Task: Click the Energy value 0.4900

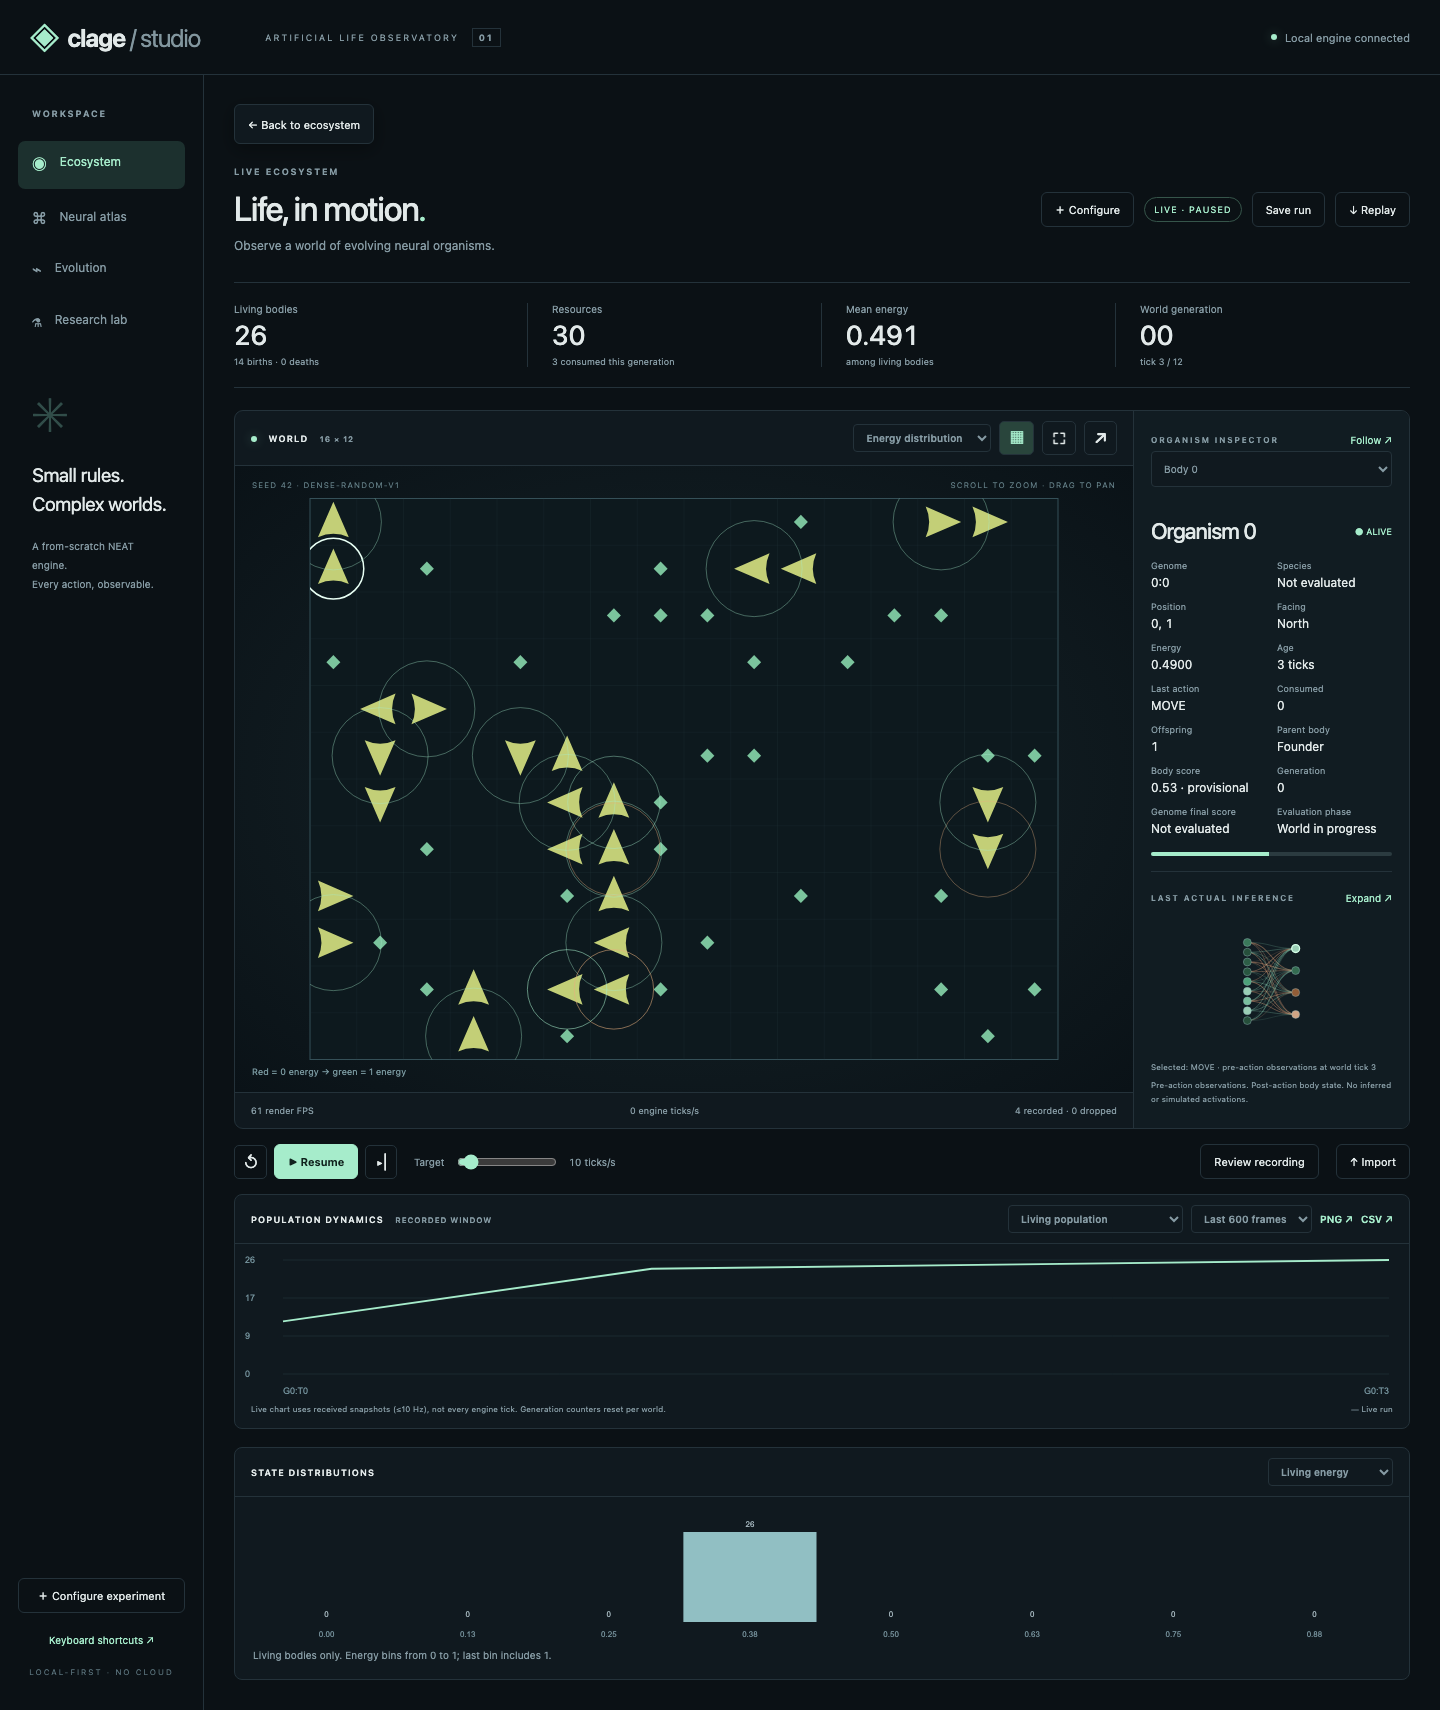Action: tap(1171, 665)
